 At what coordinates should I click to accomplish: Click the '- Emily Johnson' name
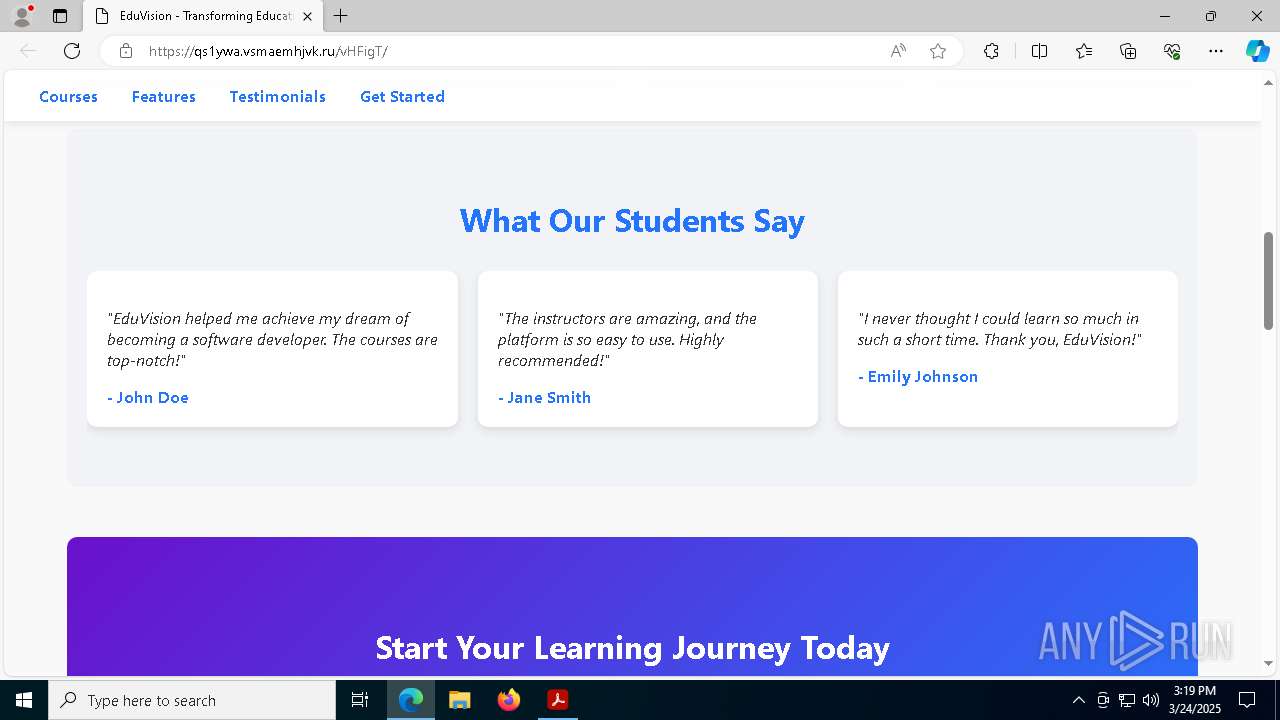tap(918, 376)
